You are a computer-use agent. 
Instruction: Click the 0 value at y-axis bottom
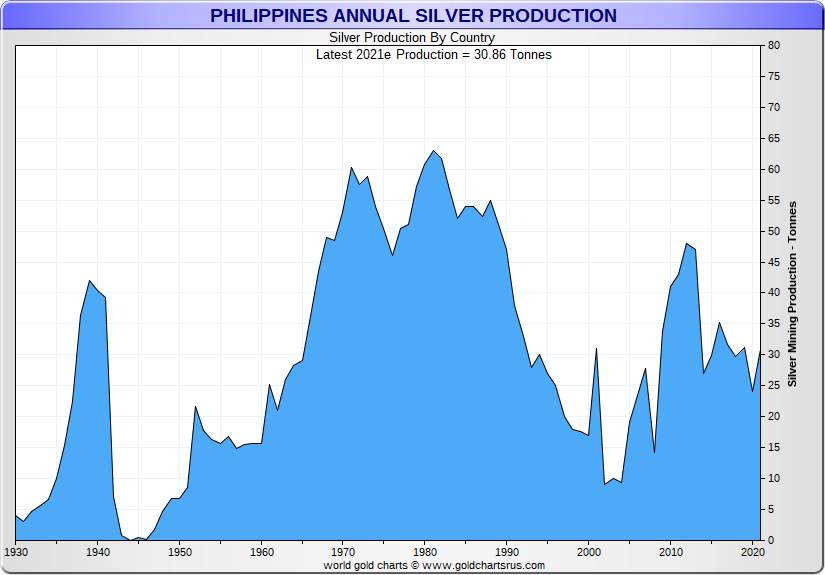pyautogui.click(x=771, y=540)
